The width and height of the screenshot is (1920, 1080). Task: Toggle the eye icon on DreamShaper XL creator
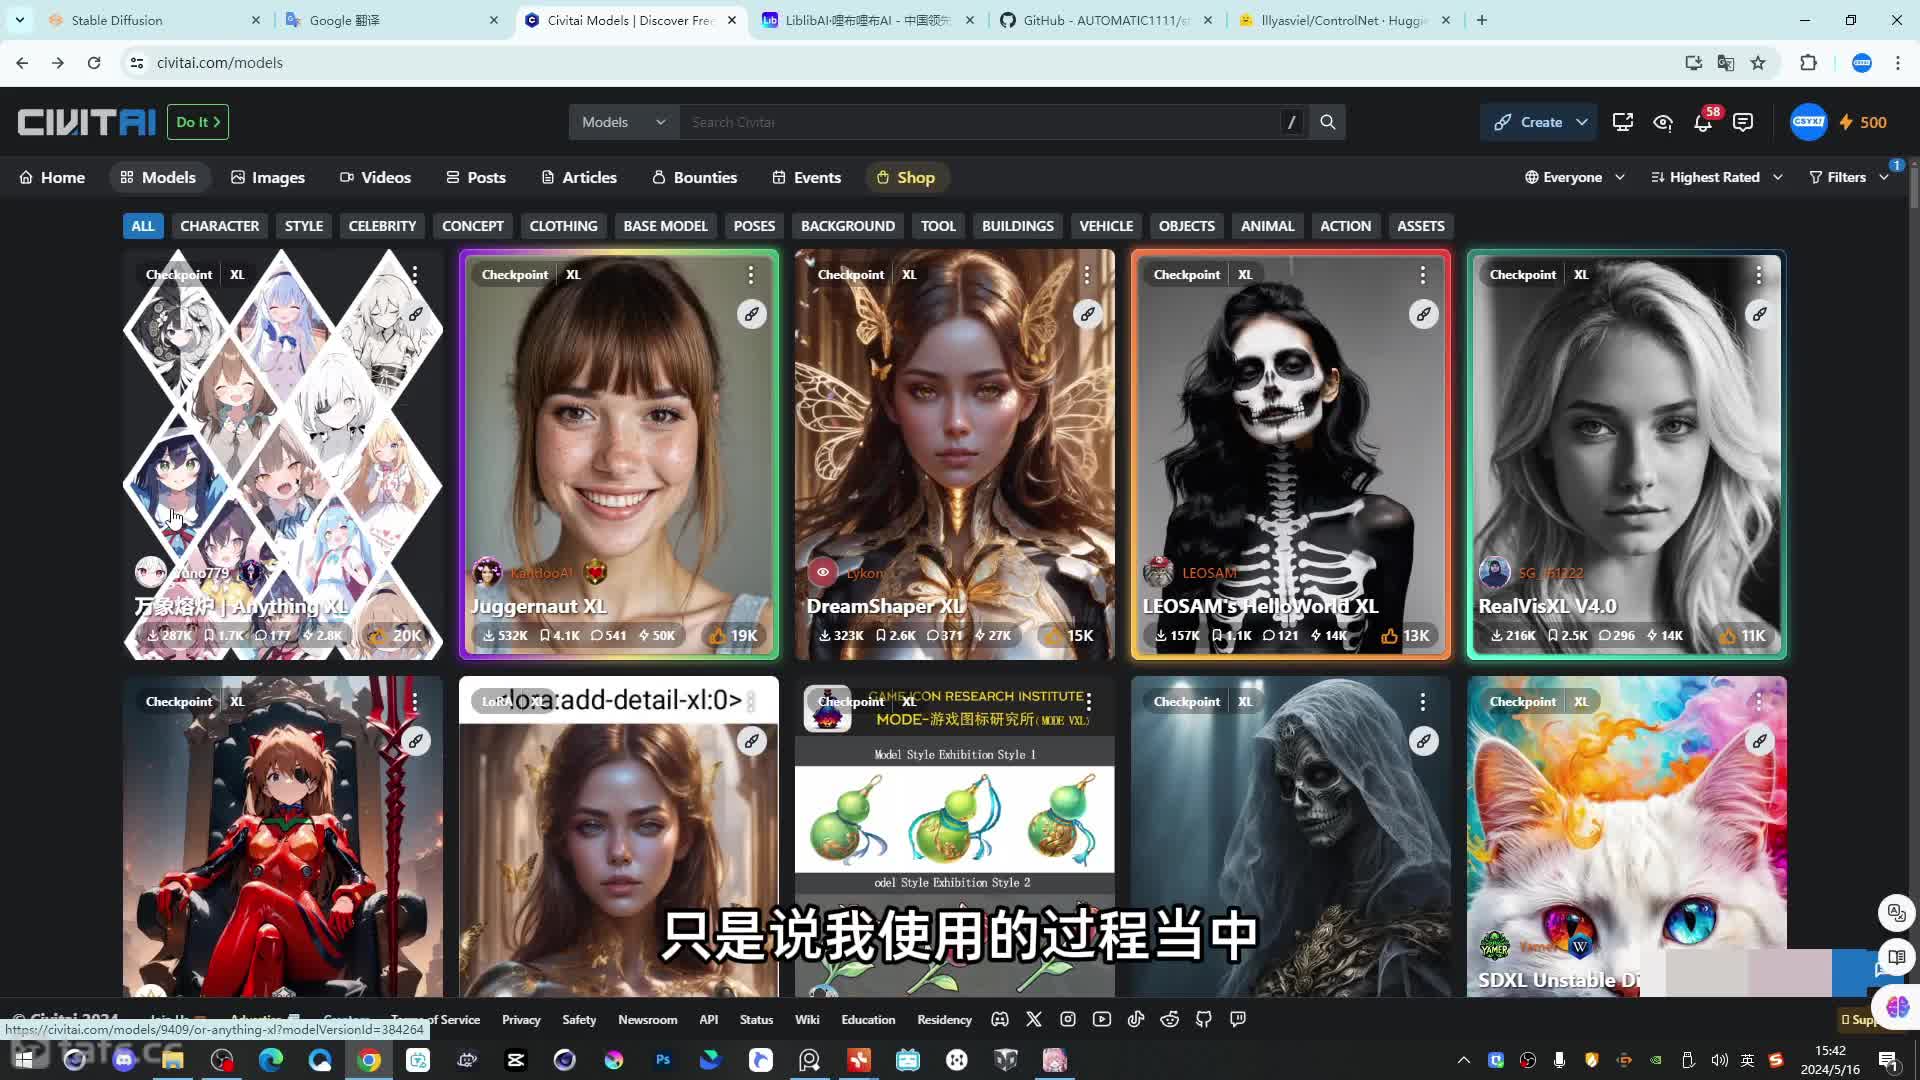(x=823, y=572)
